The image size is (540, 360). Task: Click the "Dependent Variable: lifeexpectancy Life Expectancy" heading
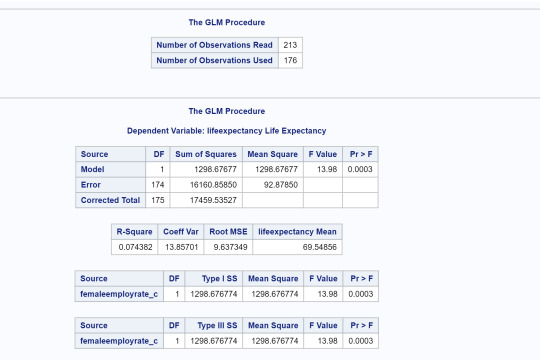coord(226,131)
